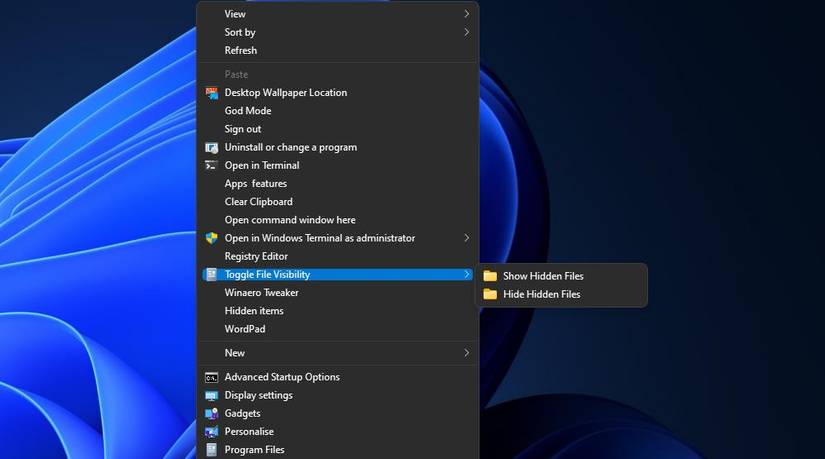Click the folder icon next to Show Hidden Files

490,276
